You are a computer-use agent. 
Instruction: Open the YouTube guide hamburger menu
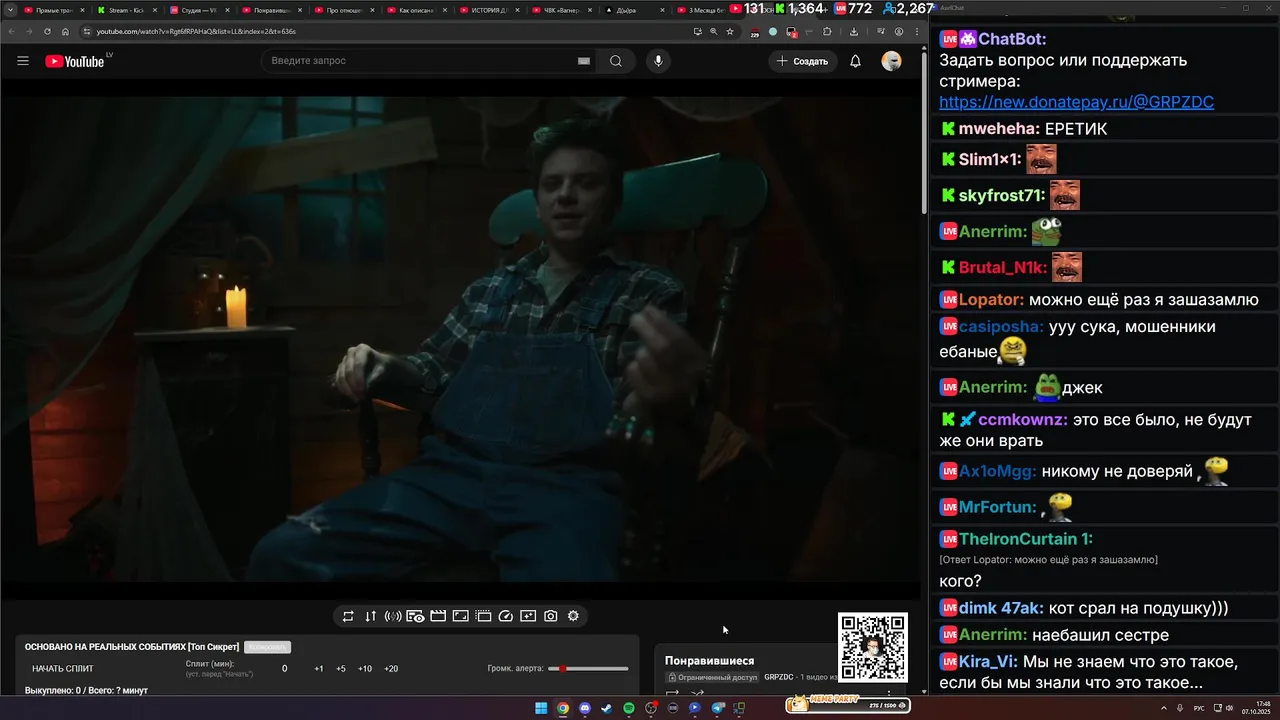pos(23,61)
